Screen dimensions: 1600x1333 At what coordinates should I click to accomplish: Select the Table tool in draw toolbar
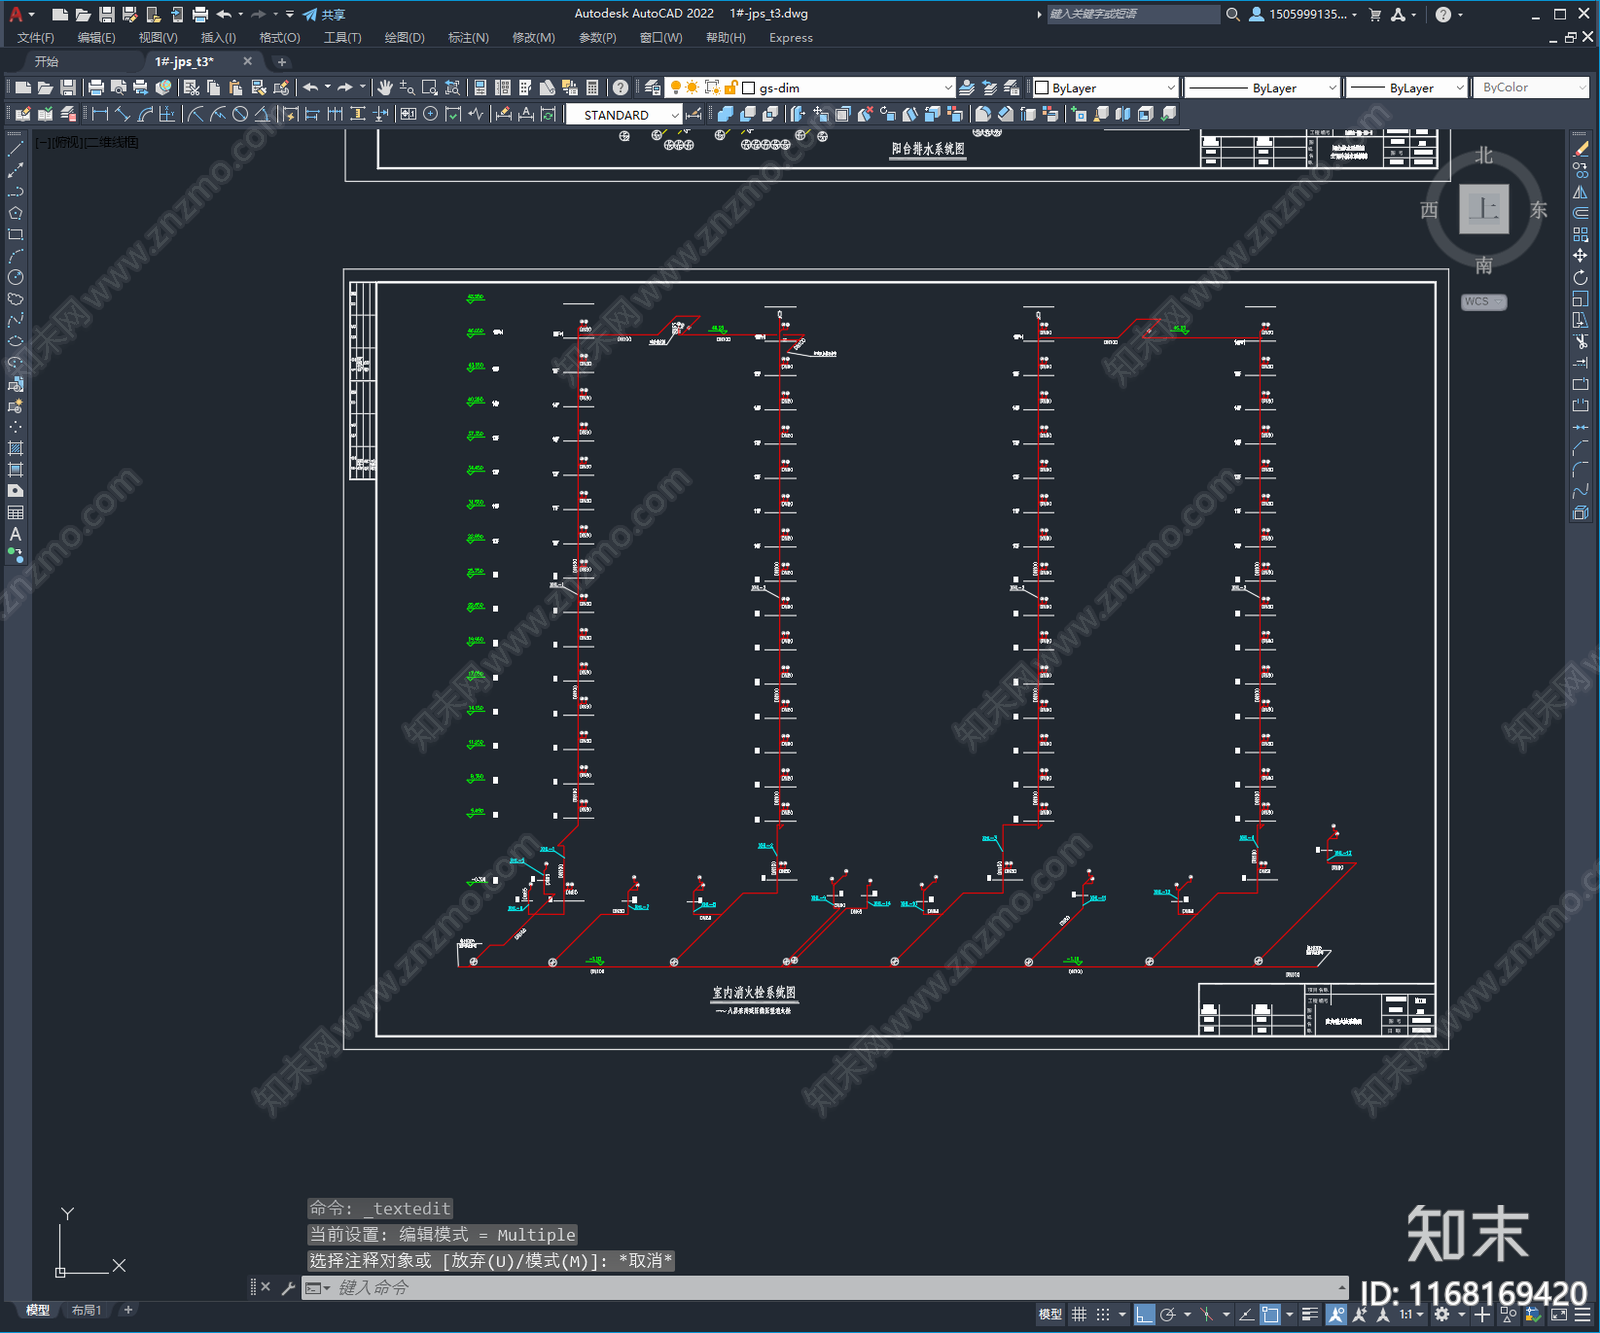point(15,512)
